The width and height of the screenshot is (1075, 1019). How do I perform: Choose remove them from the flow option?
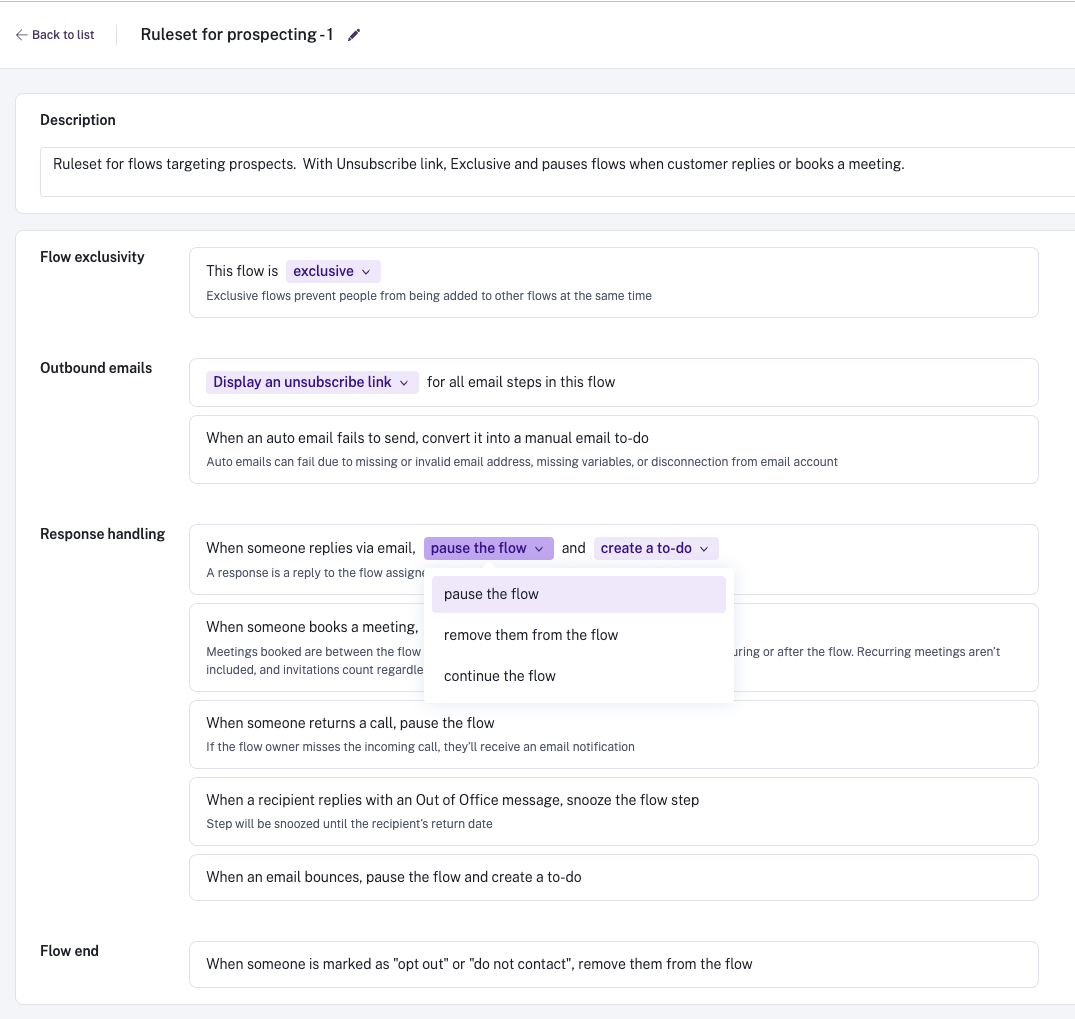coord(579,636)
